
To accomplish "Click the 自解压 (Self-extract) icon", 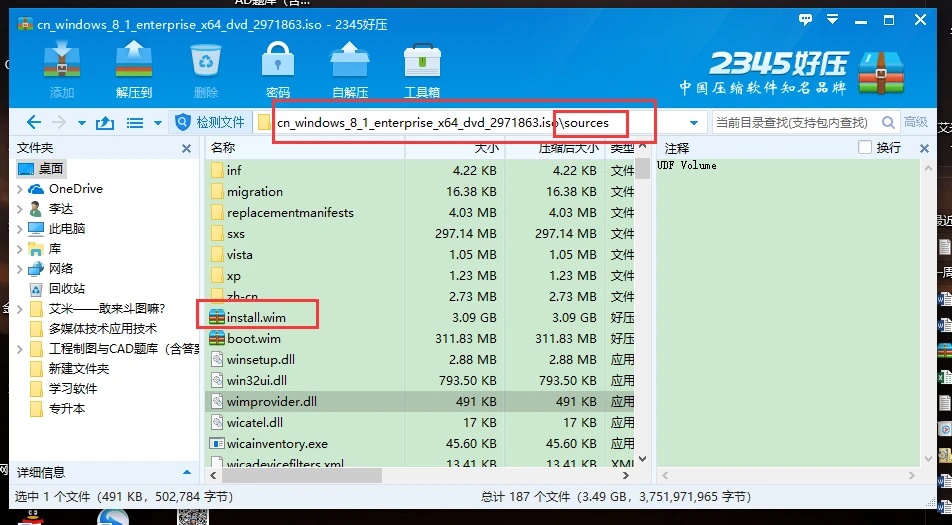I will pos(349,66).
